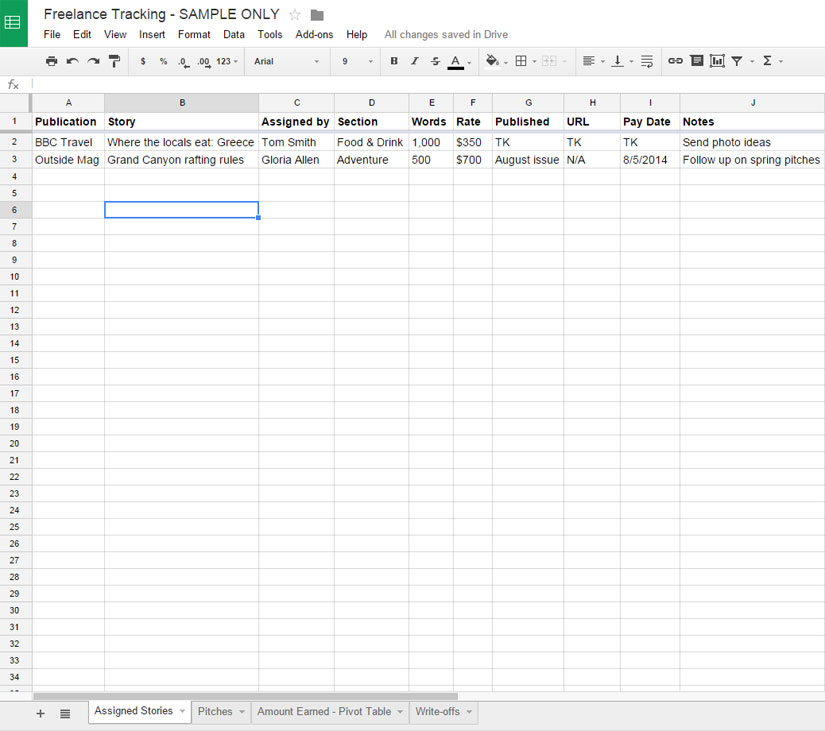Select the paint format tool
The image size is (825, 731).
coord(114,61)
